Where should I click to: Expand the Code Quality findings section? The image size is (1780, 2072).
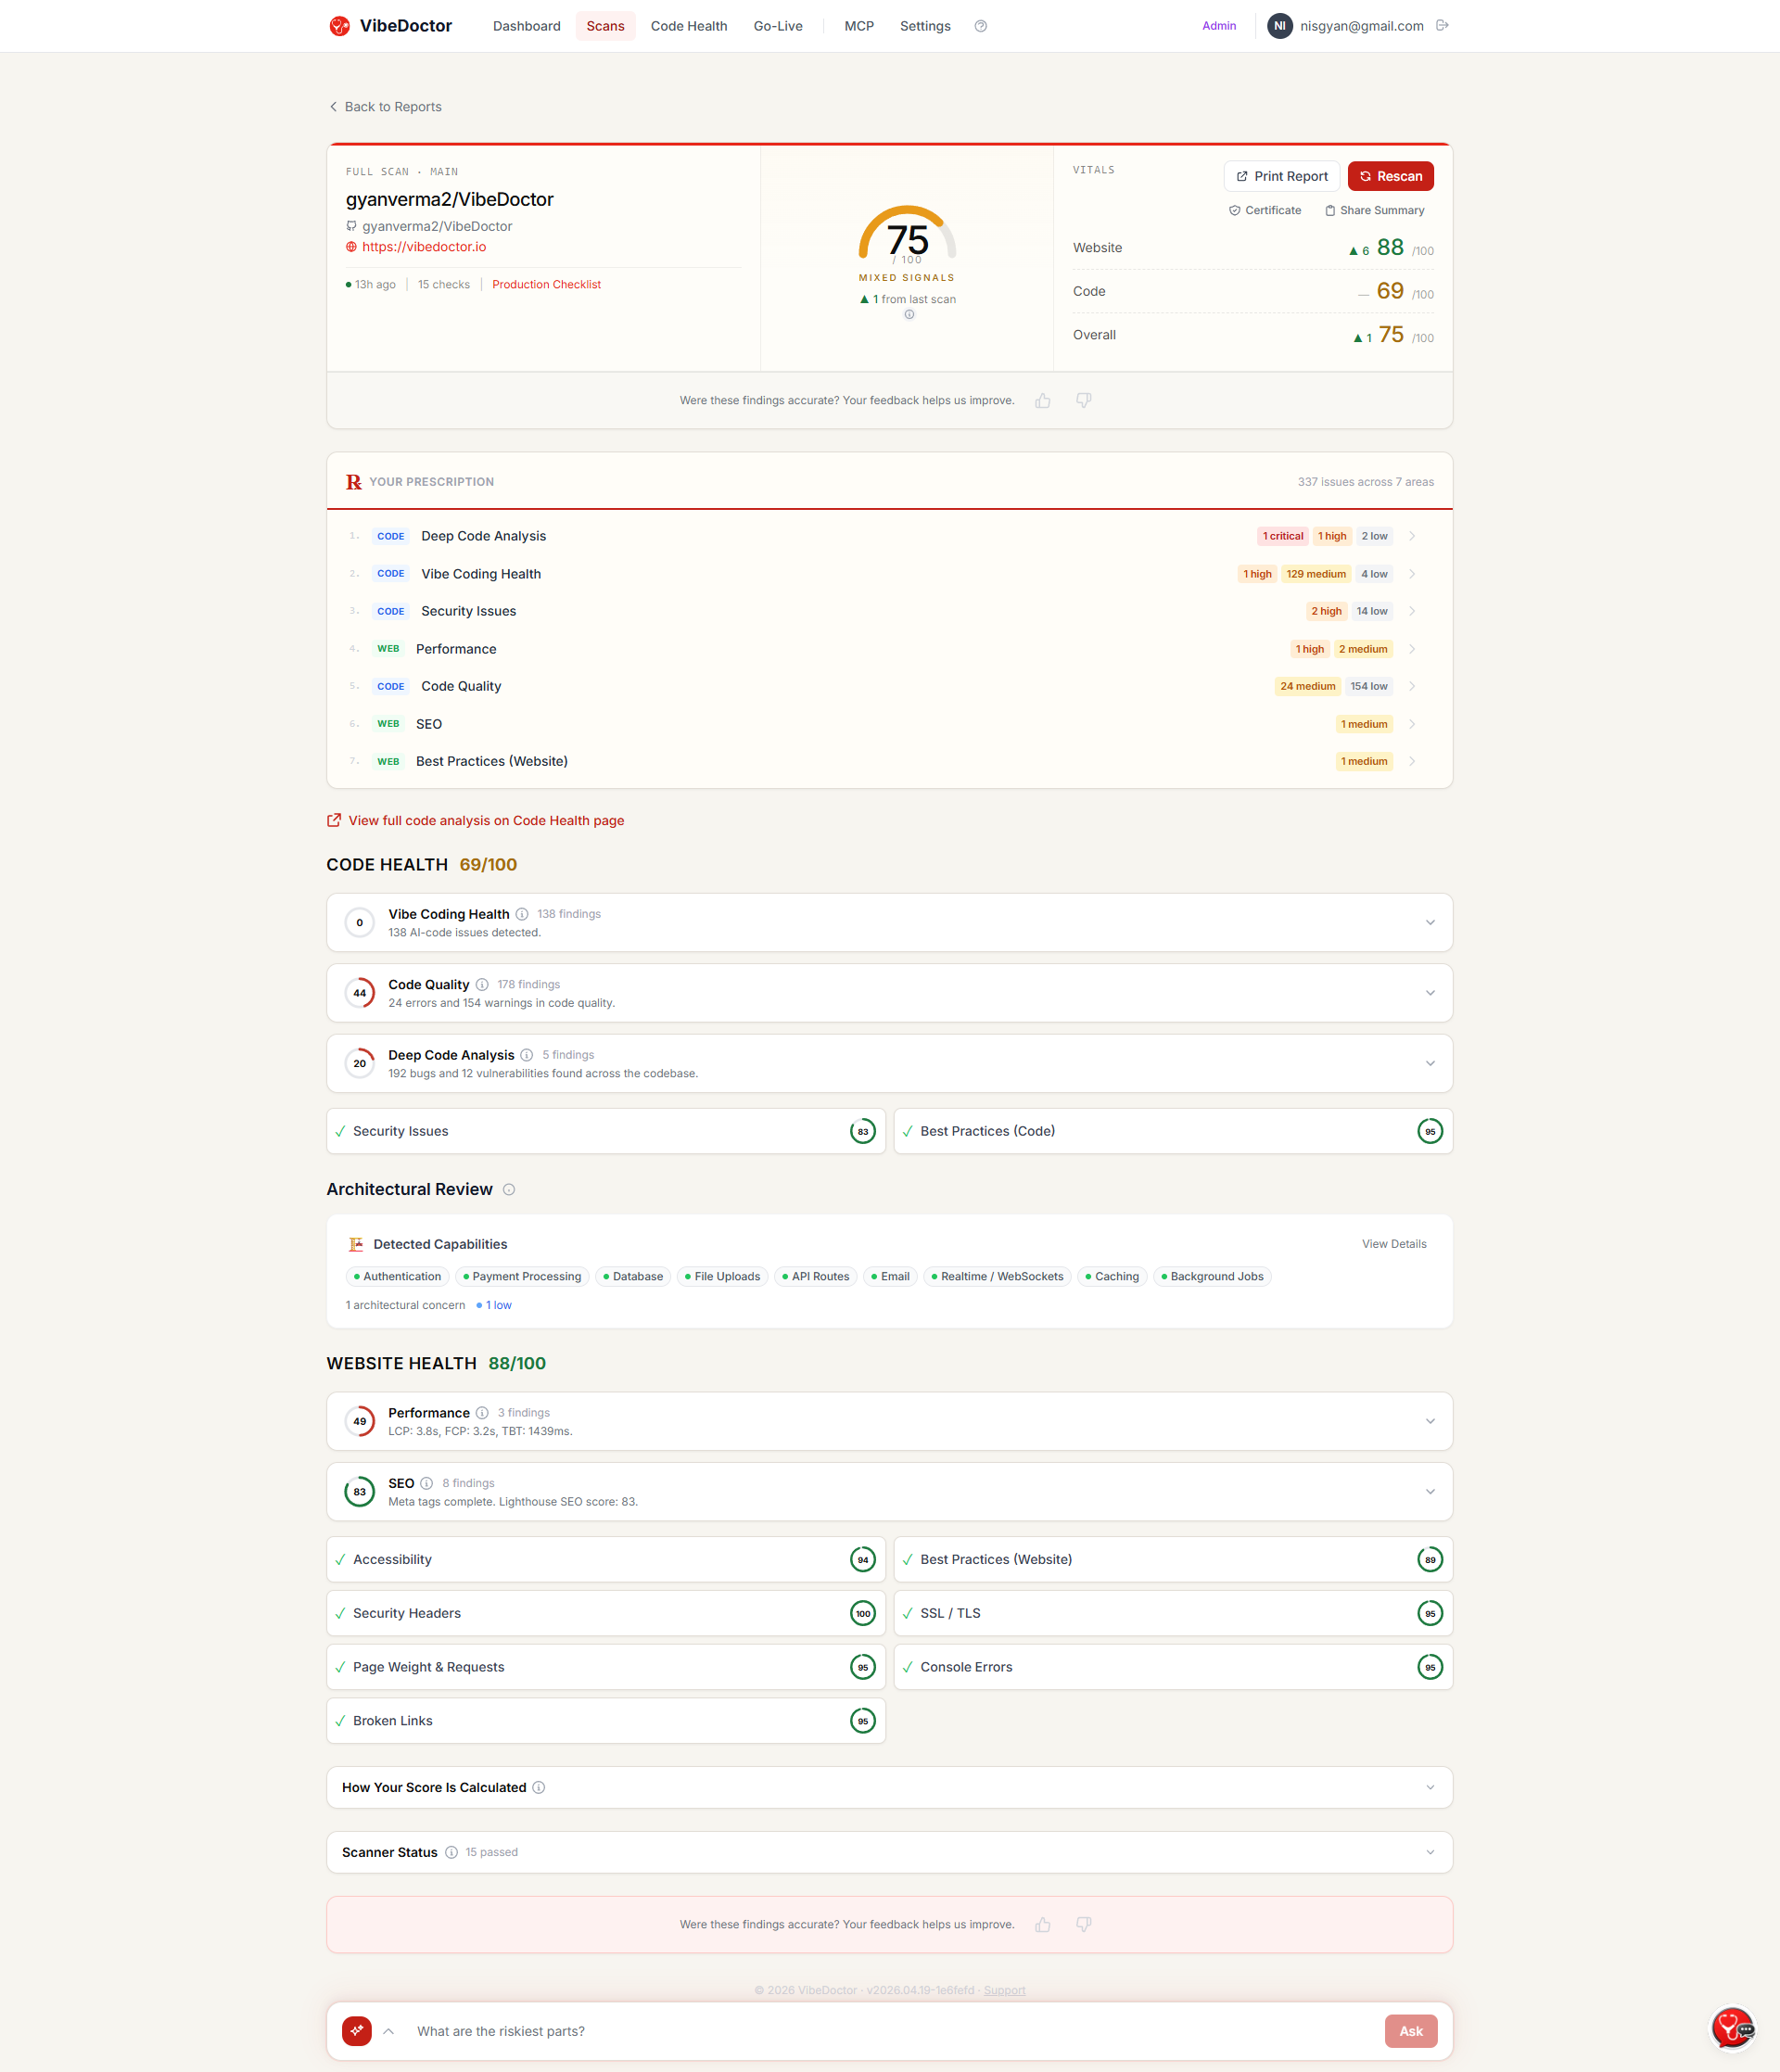pyautogui.click(x=1429, y=993)
